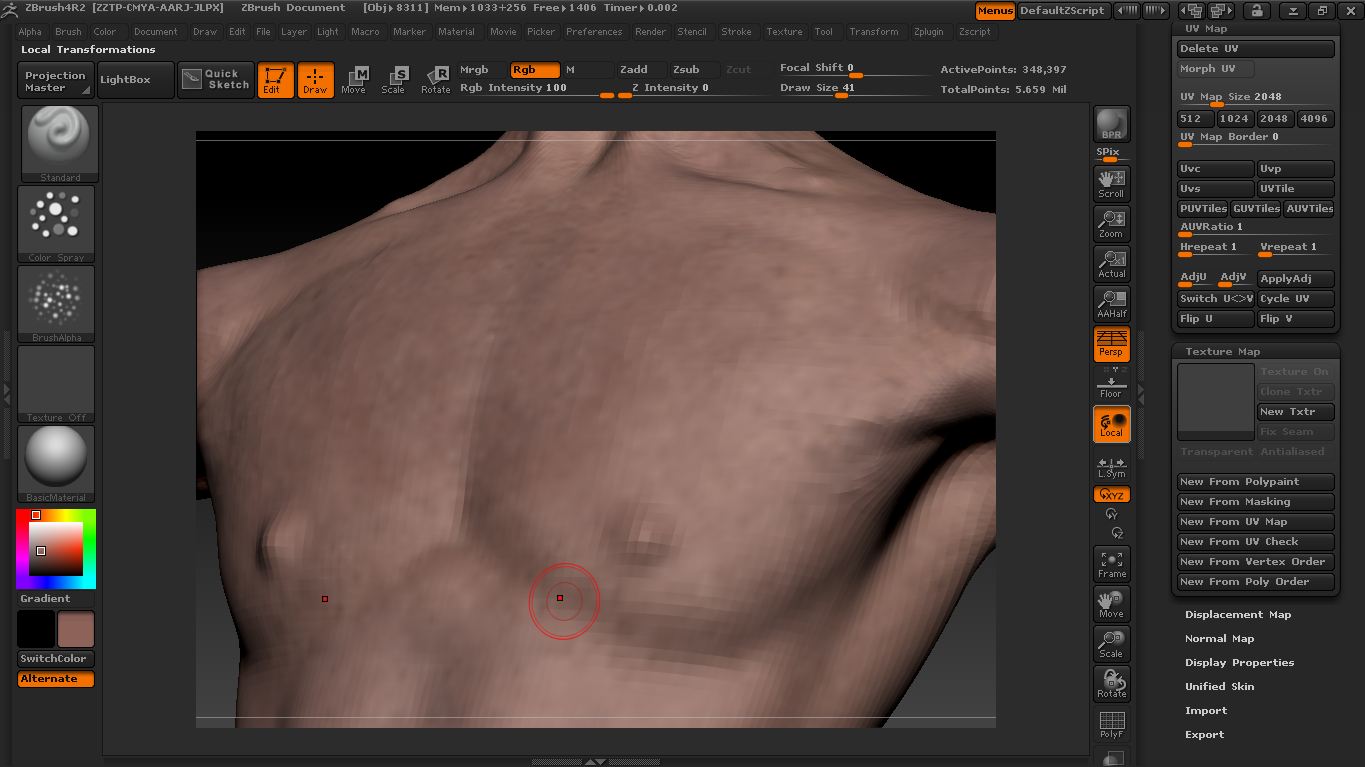The image size is (1365, 767).
Task: Disable the Rgb paint mode
Action: point(534,70)
